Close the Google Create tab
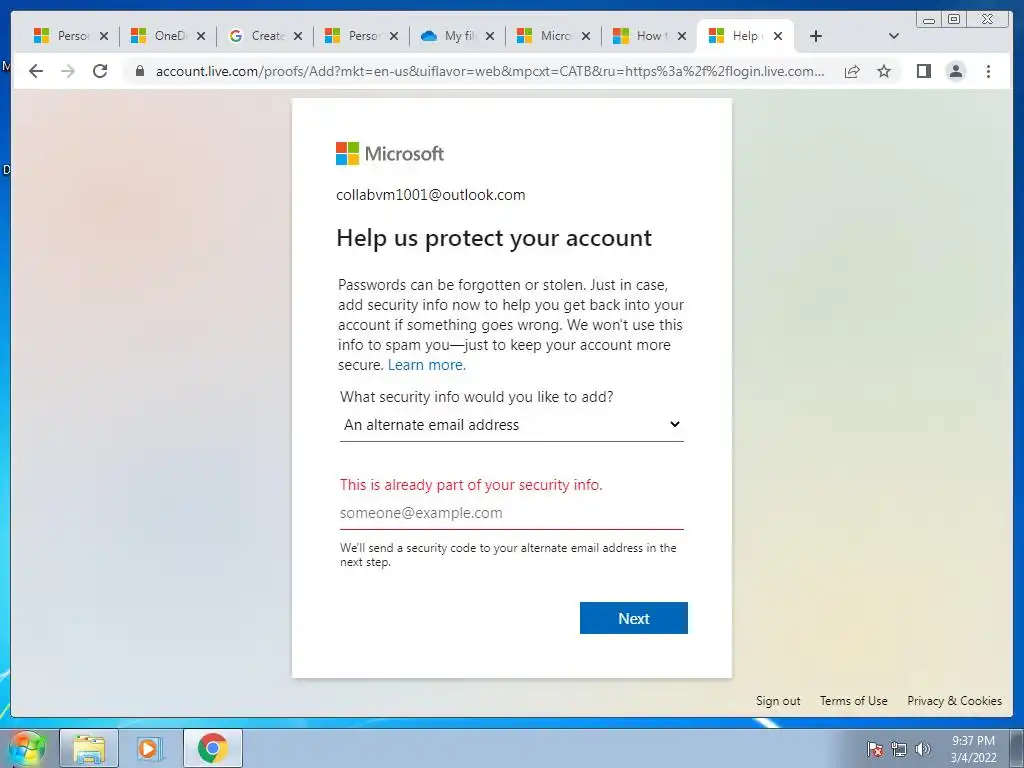Image resolution: width=1024 pixels, height=768 pixels. (x=297, y=36)
